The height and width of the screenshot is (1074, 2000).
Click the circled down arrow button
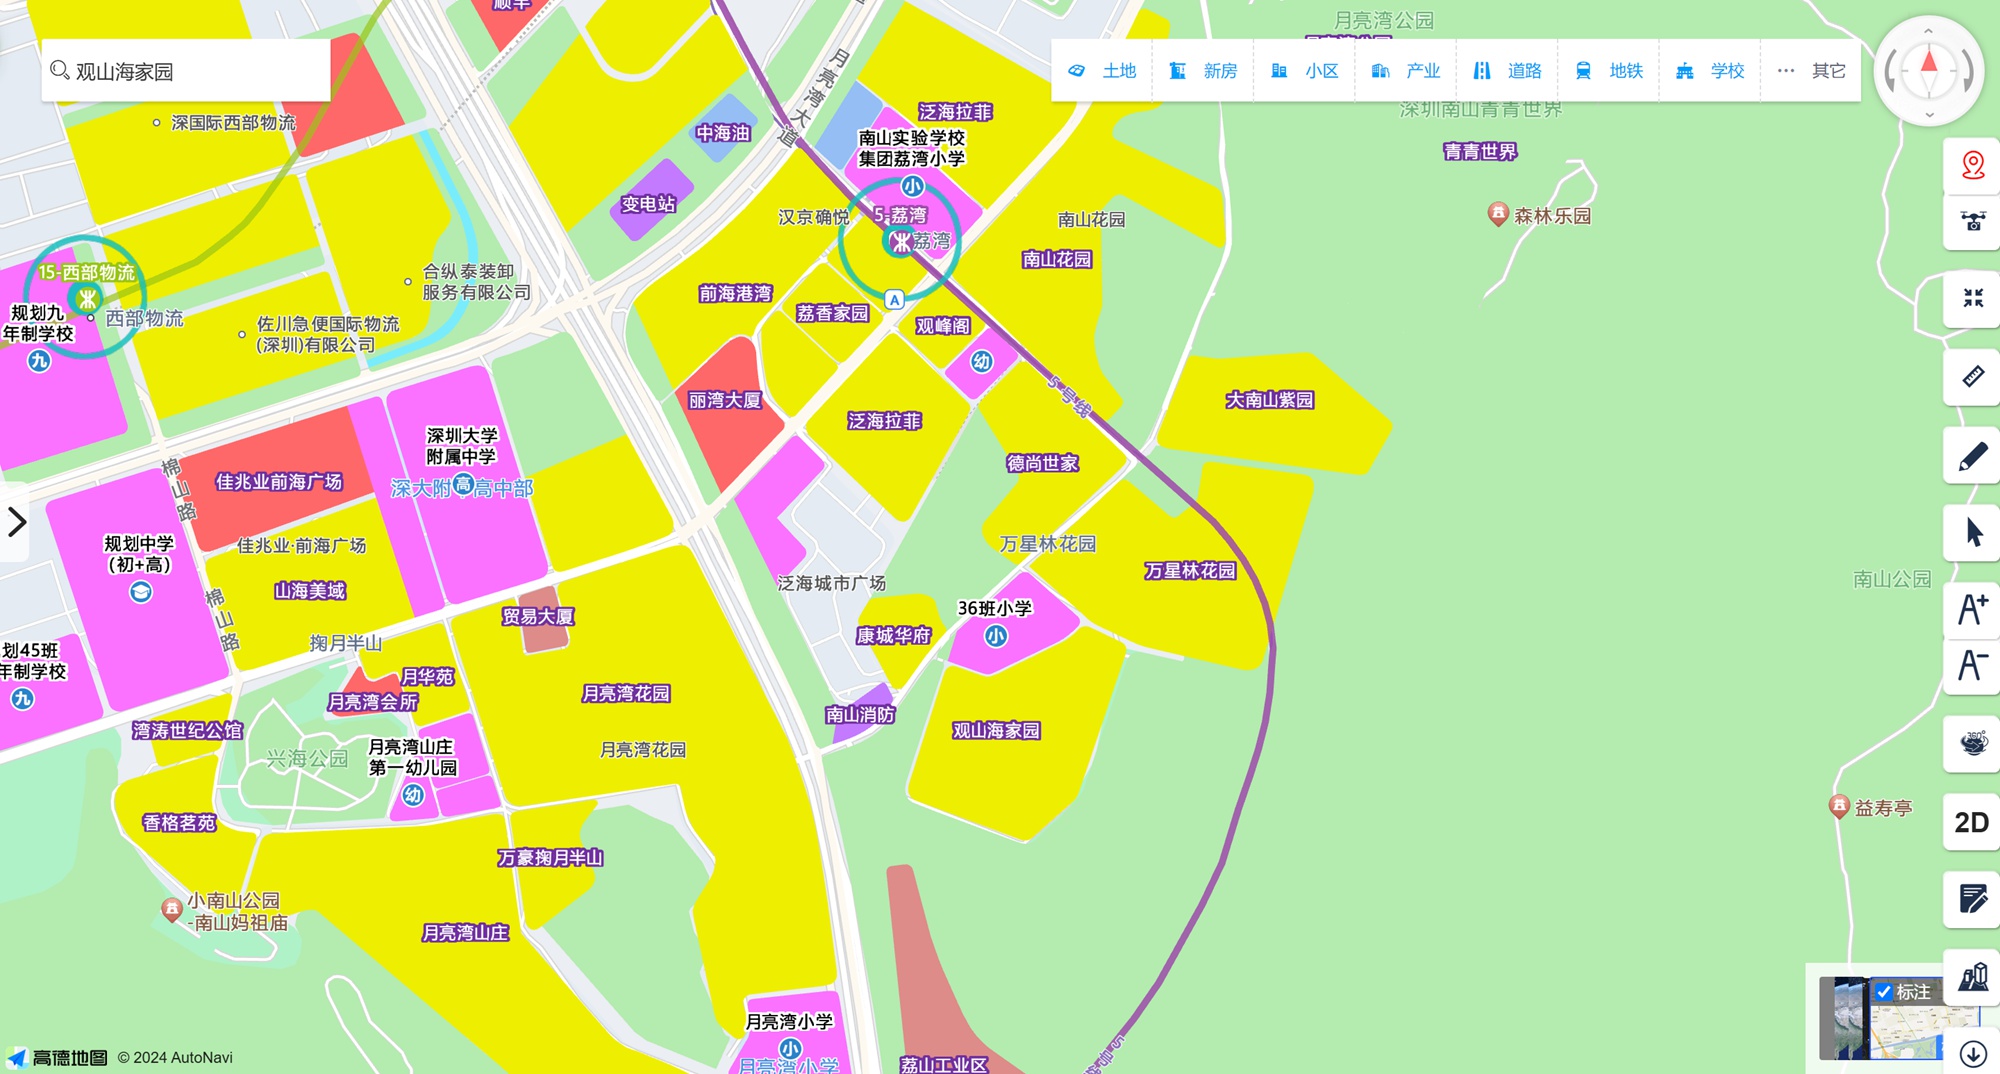[x=1972, y=1054]
